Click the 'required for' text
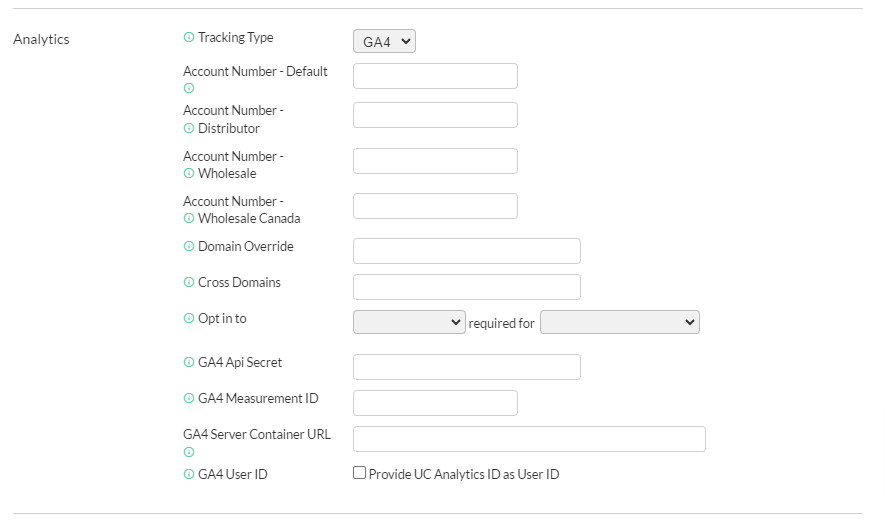Viewport: 885px width, 523px height. click(501, 323)
